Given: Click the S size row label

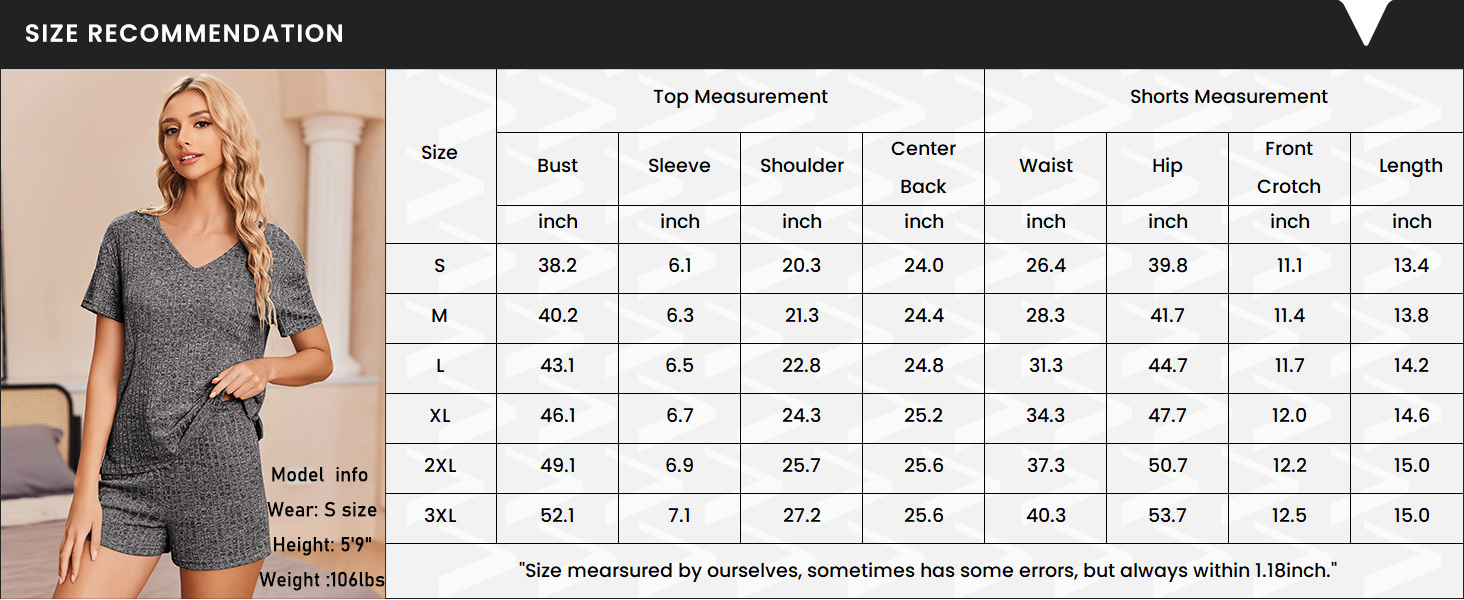Looking at the screenshot, I should pos(439,266).
